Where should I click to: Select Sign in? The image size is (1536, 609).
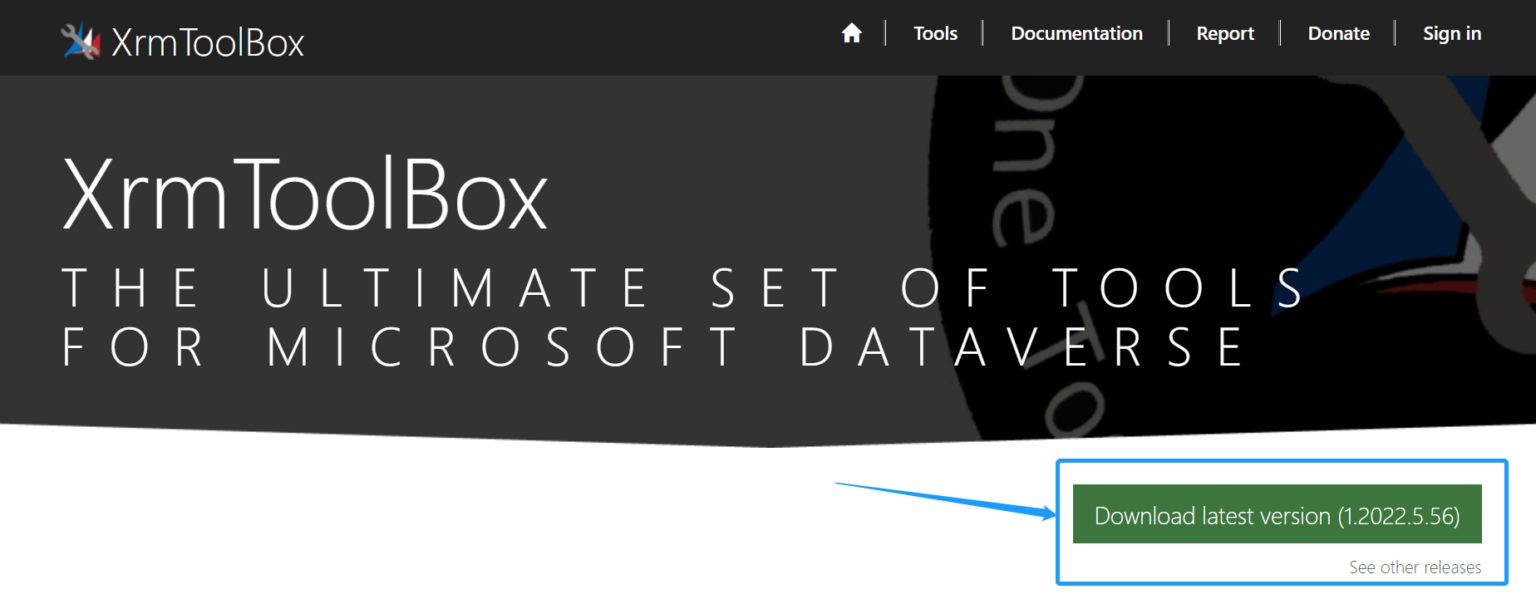coord(1452,33)
